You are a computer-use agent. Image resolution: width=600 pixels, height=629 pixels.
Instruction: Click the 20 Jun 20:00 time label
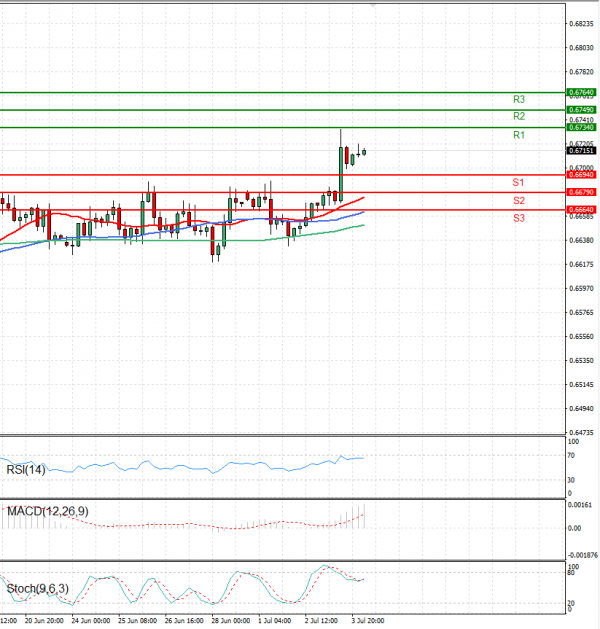click(x=44, y=621)
